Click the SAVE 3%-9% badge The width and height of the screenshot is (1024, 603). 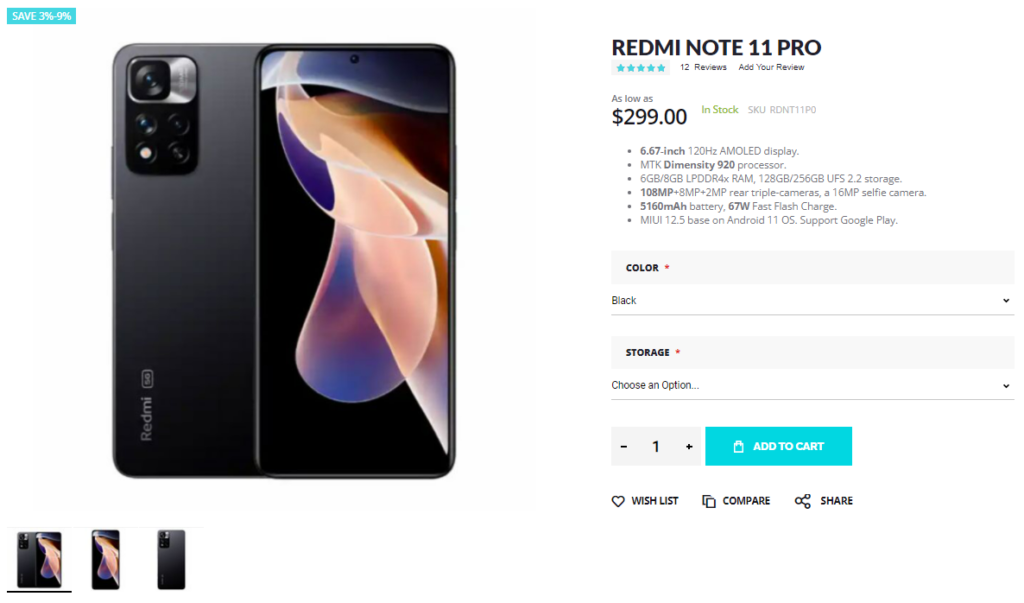[x=41, y=16]
